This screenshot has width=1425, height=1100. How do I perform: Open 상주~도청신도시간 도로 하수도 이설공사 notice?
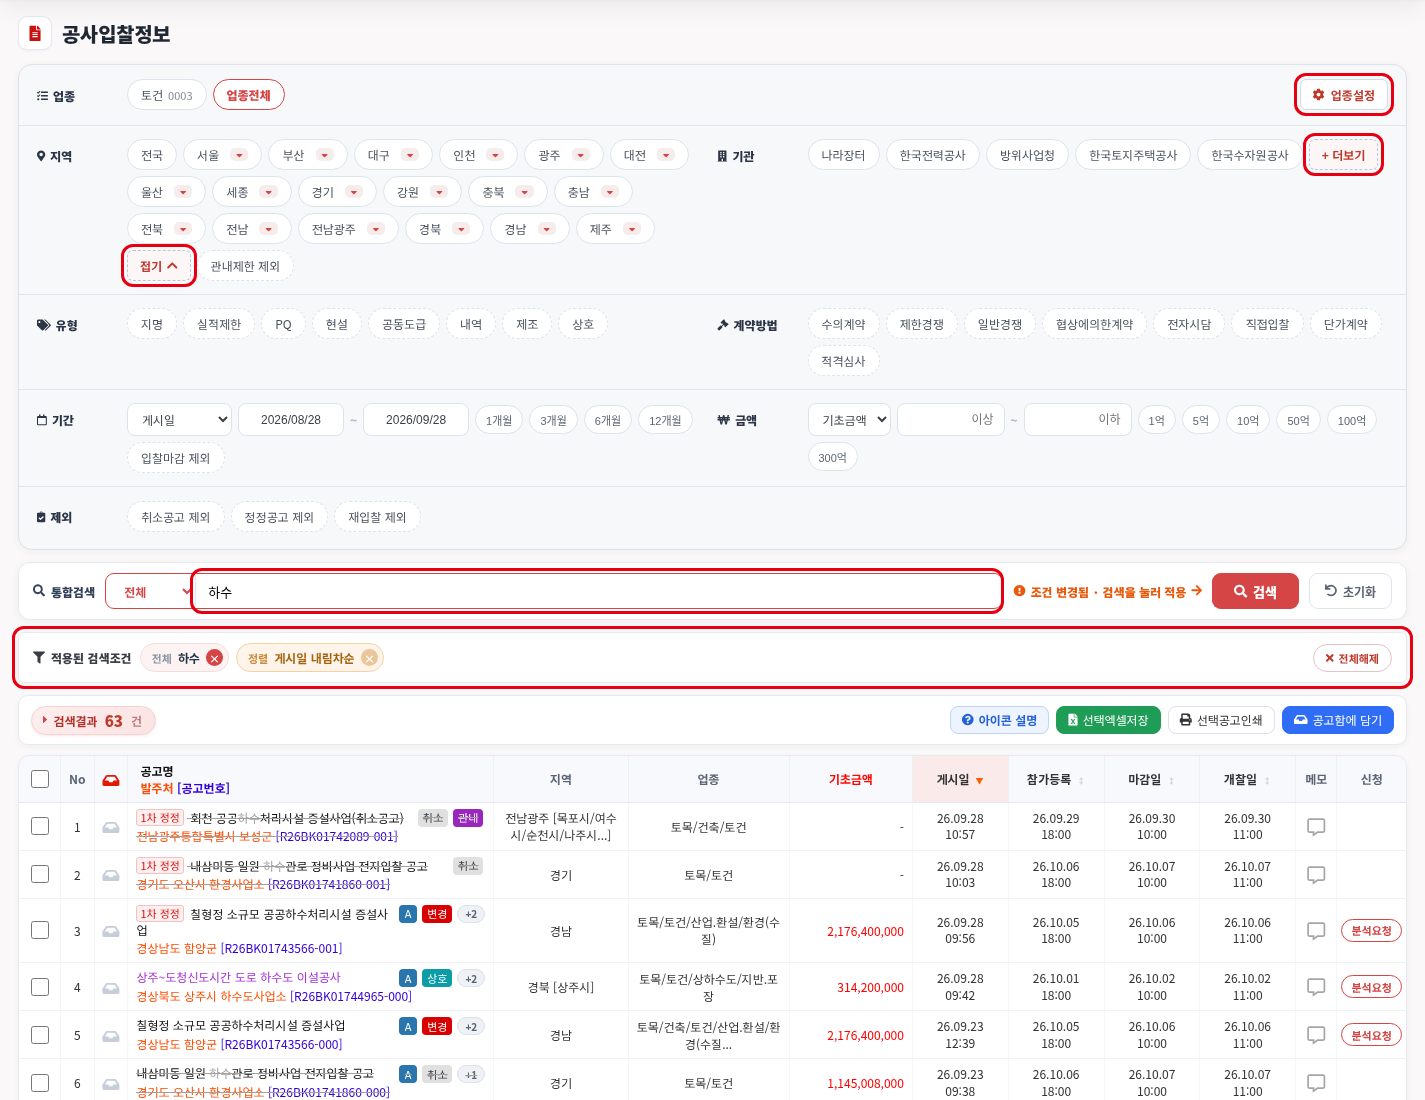238,977
